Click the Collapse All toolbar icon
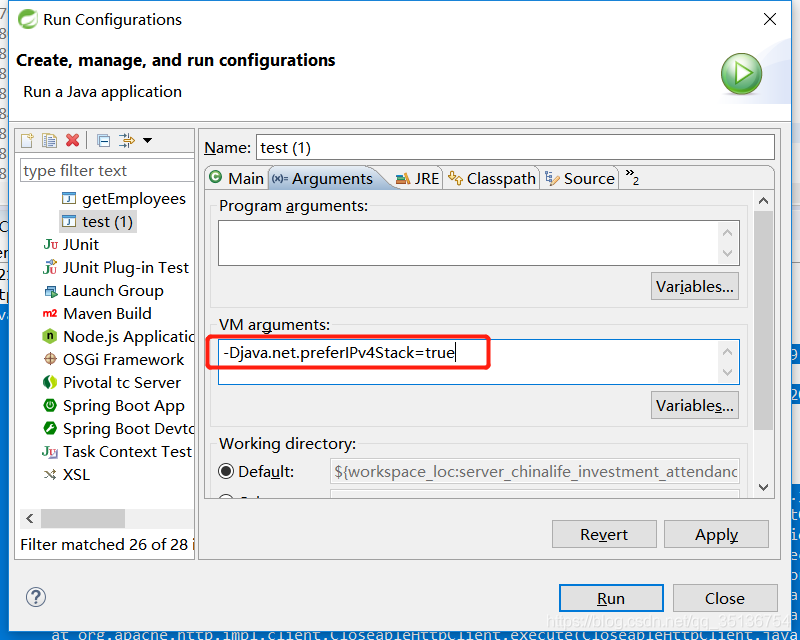Screen dimensions: 800x640 tap(104, 140)
